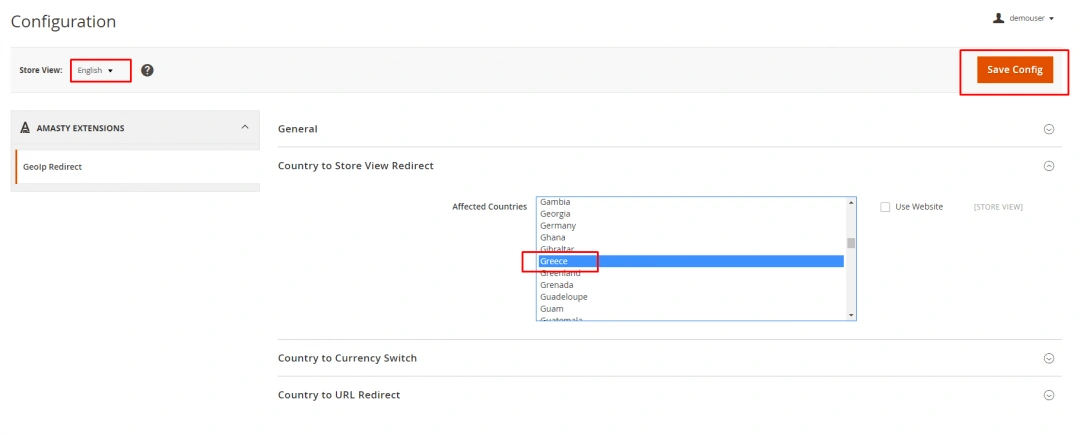This screenshot has width=1080, height=434.
Task: Choose Grenada from Affected Countries
Action: 557,285
